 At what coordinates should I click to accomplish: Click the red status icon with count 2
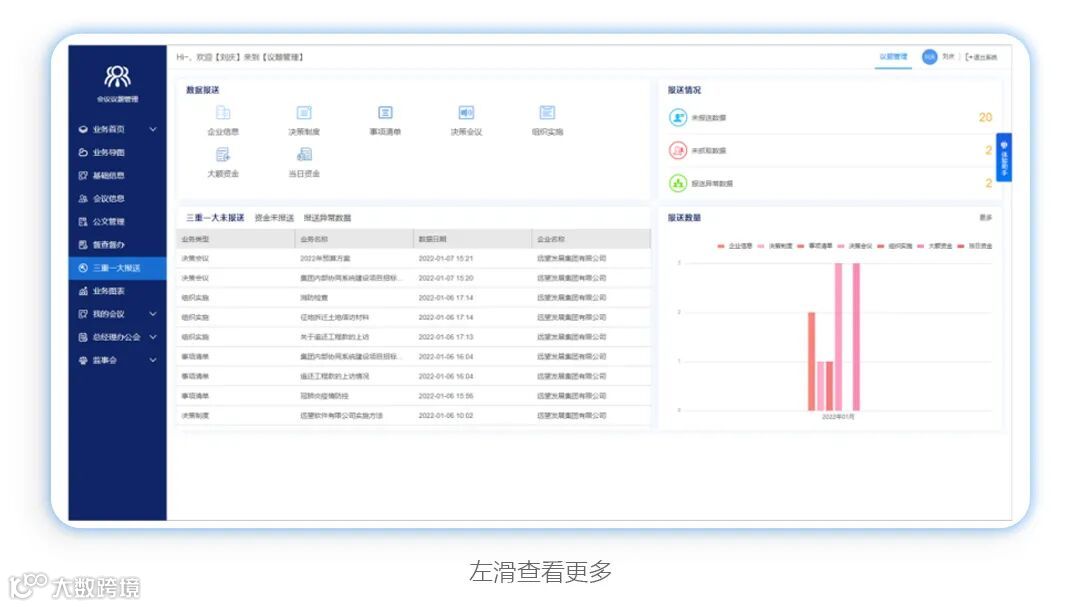point(678,150)
